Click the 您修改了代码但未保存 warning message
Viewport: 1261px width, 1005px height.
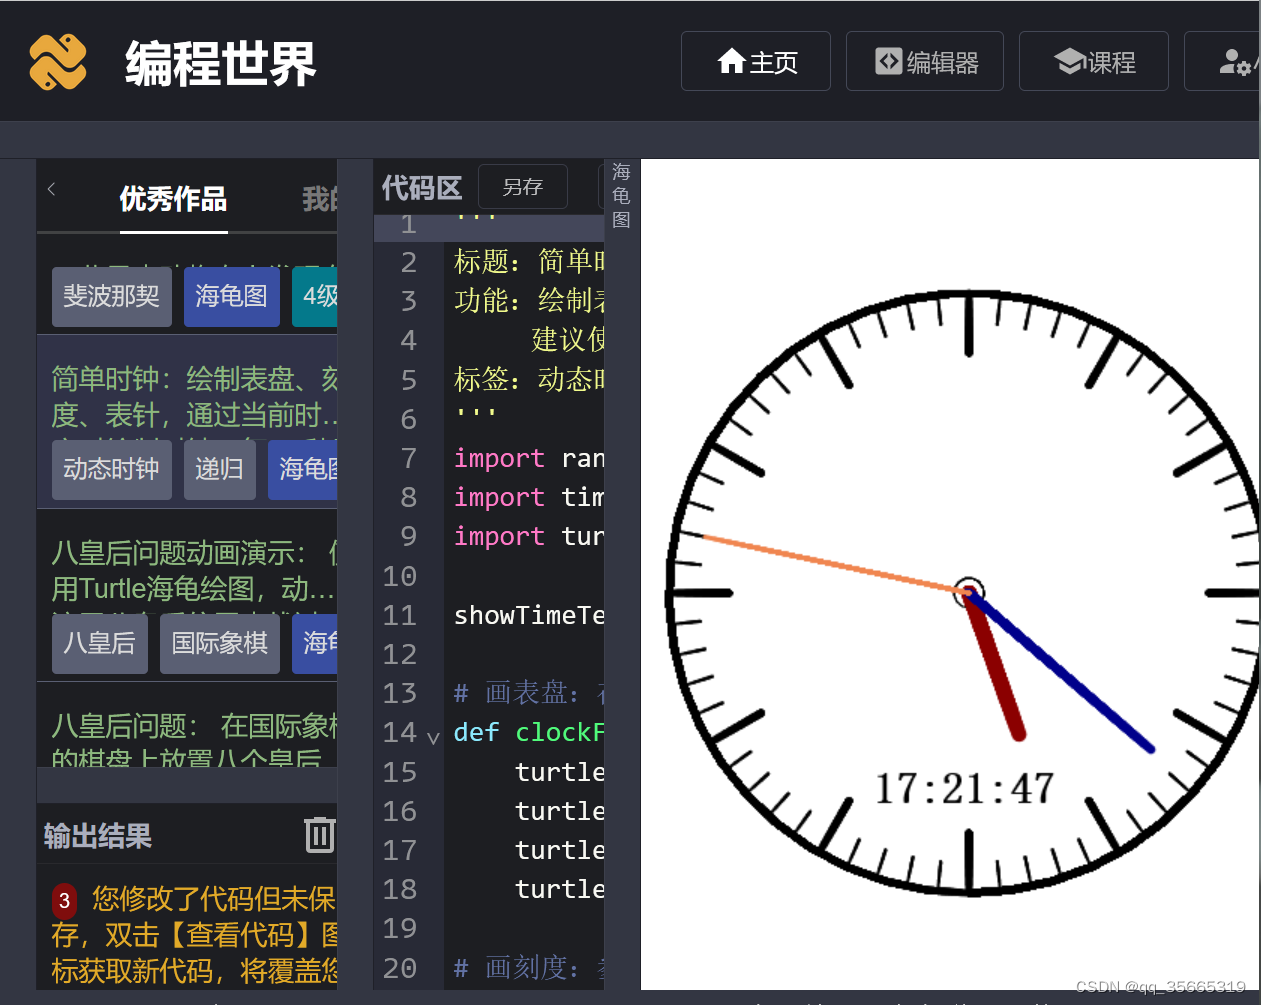tap(194, 935)
